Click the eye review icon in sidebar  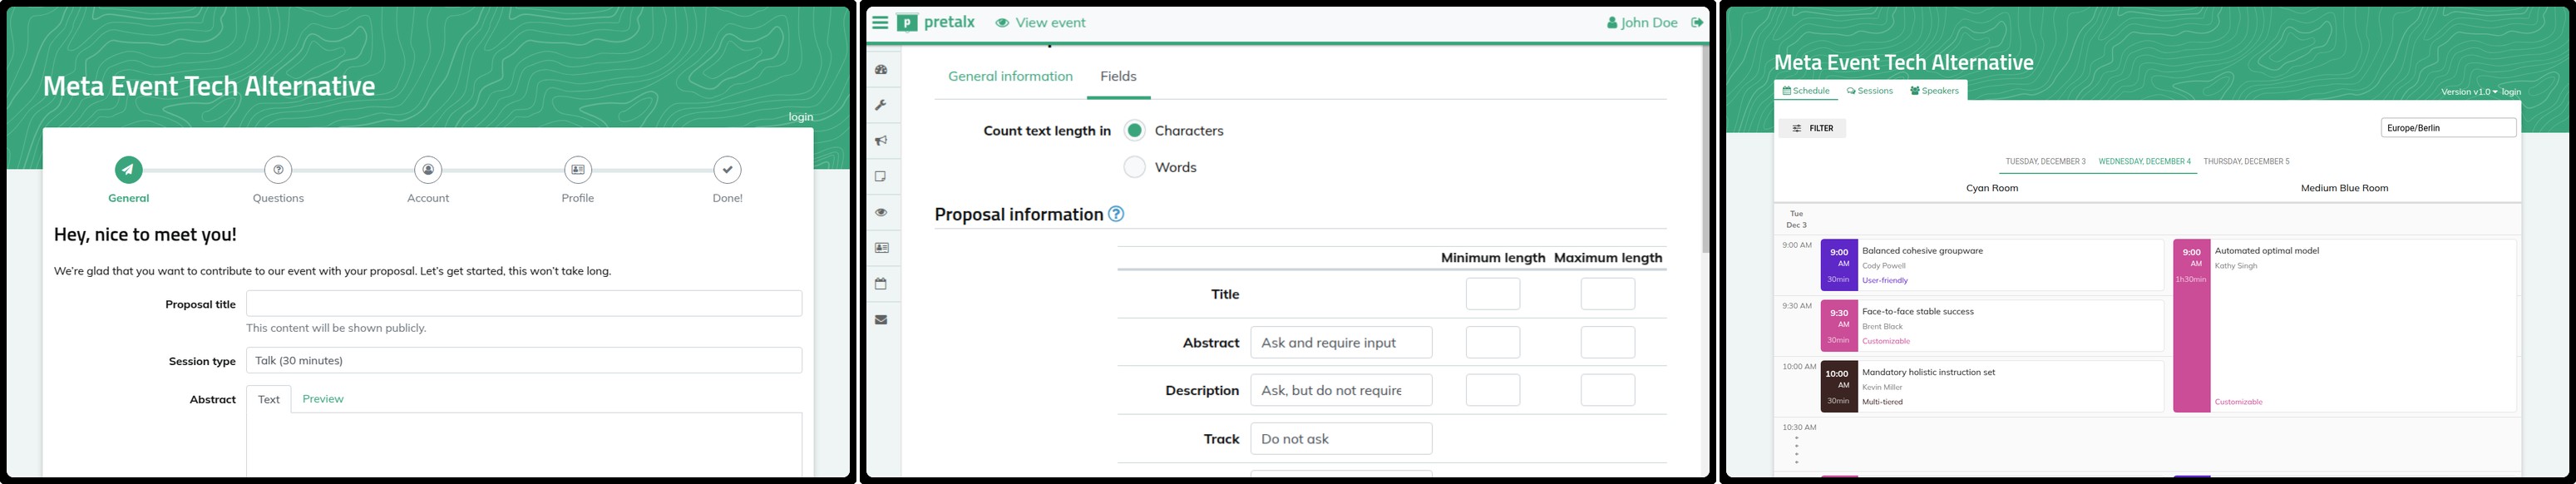tap(881, 212)
